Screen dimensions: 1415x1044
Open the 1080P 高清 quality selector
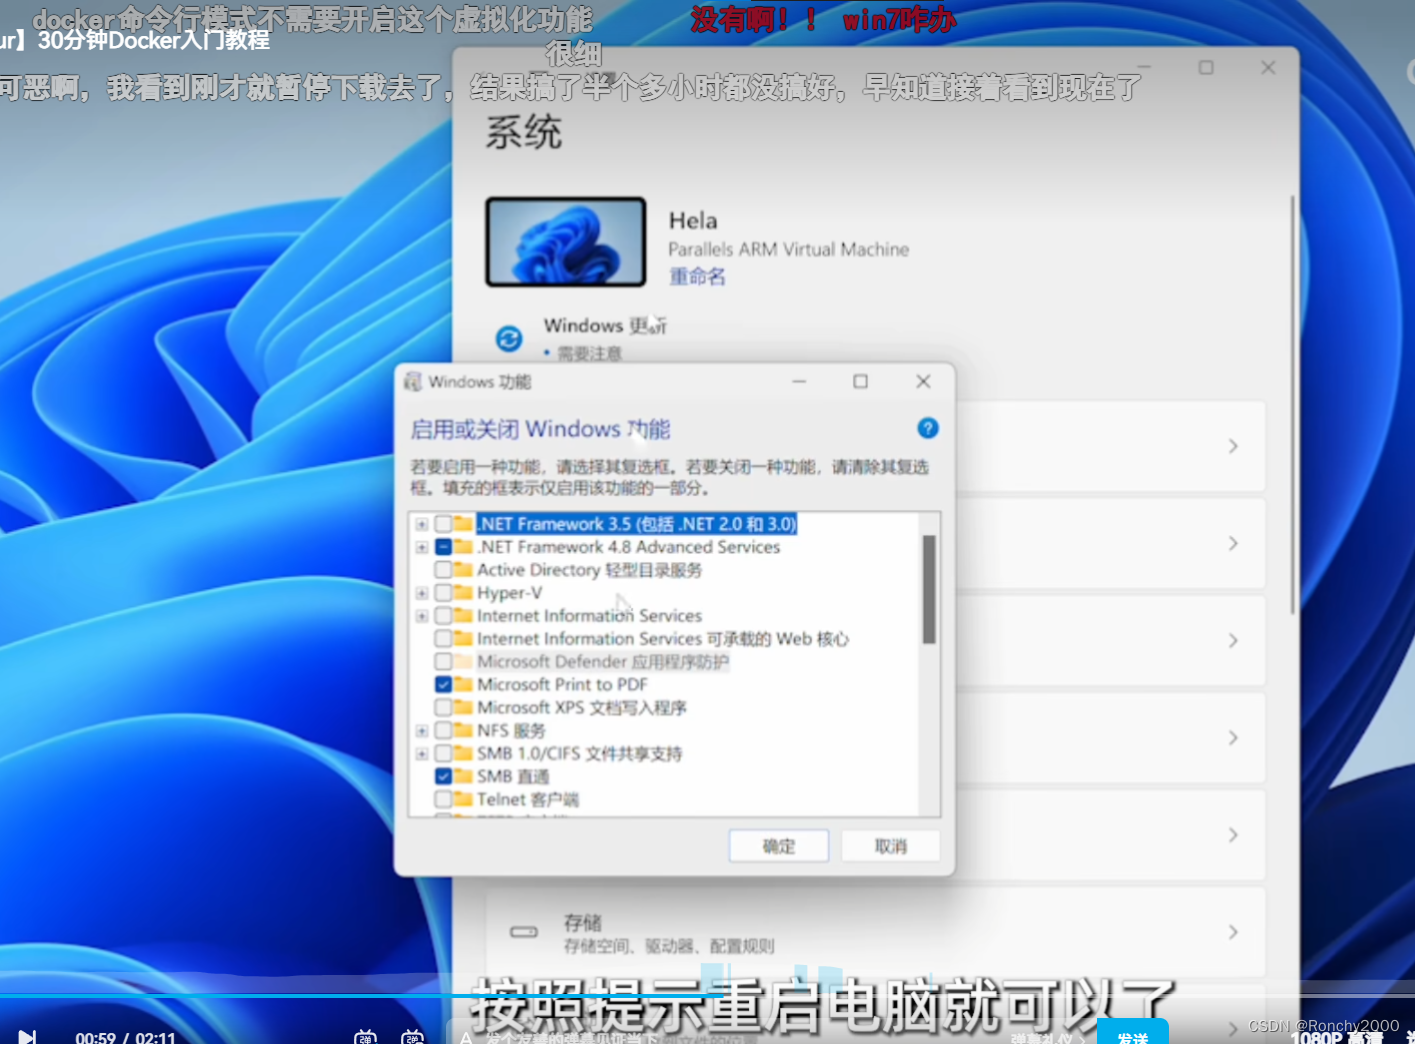click(x=1336, y=1038)
